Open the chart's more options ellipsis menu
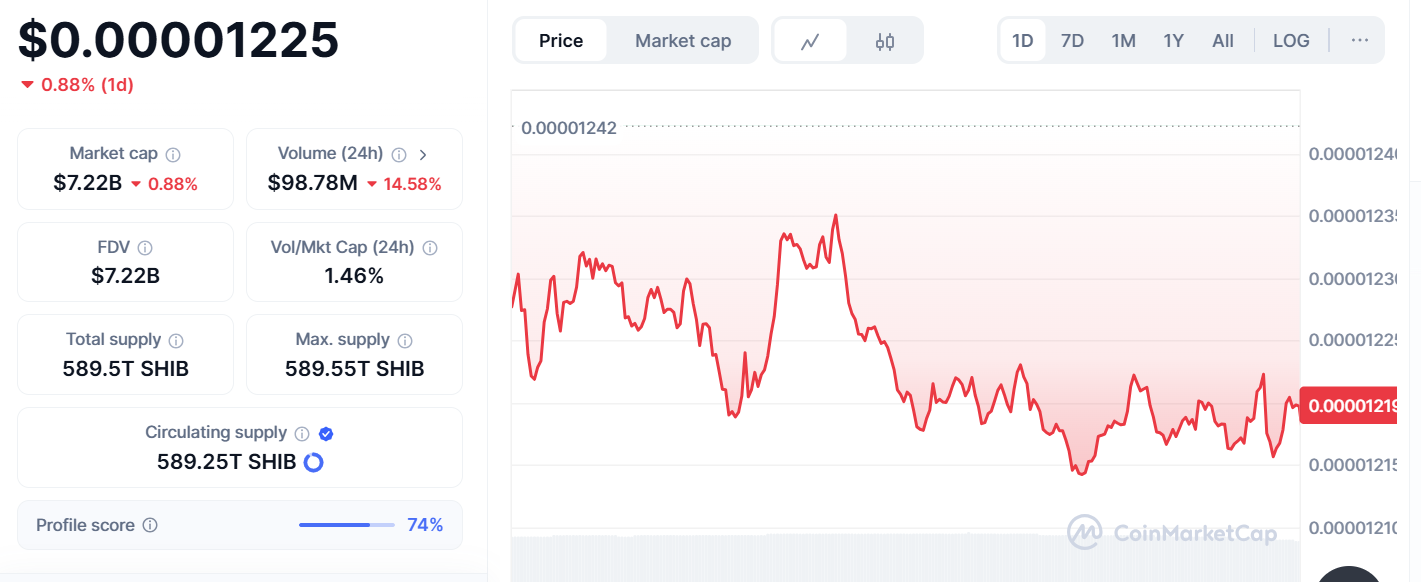The image size is (1421, 582). [1360, 41]
